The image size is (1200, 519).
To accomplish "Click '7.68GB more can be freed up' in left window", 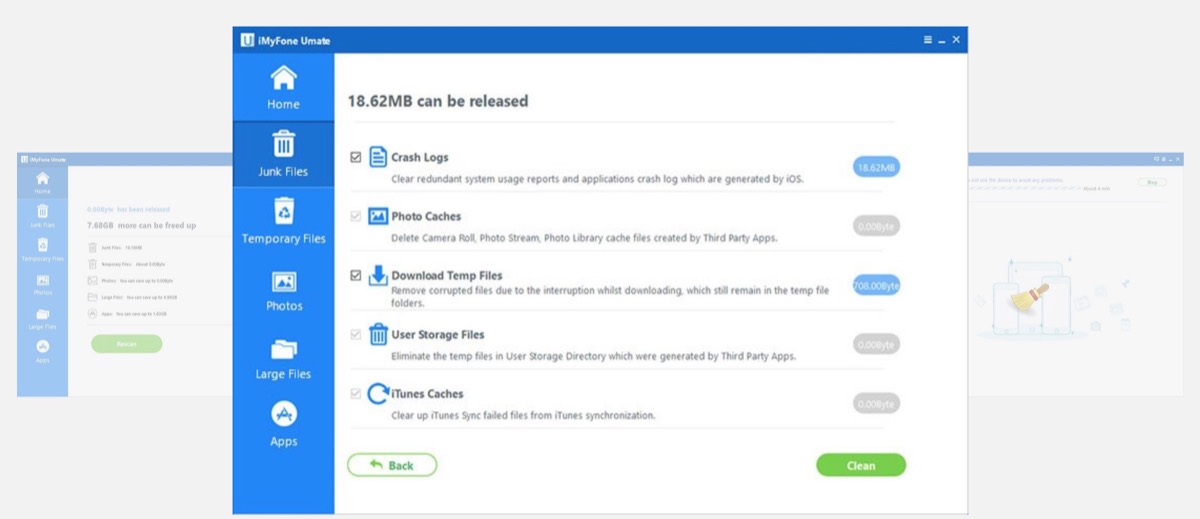I will click(x=142, y=225).
